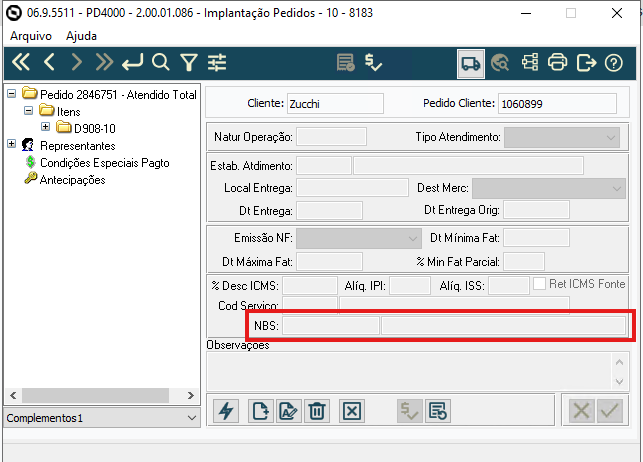Click the Dt Mínima Fat field

[x=536, y=238]
